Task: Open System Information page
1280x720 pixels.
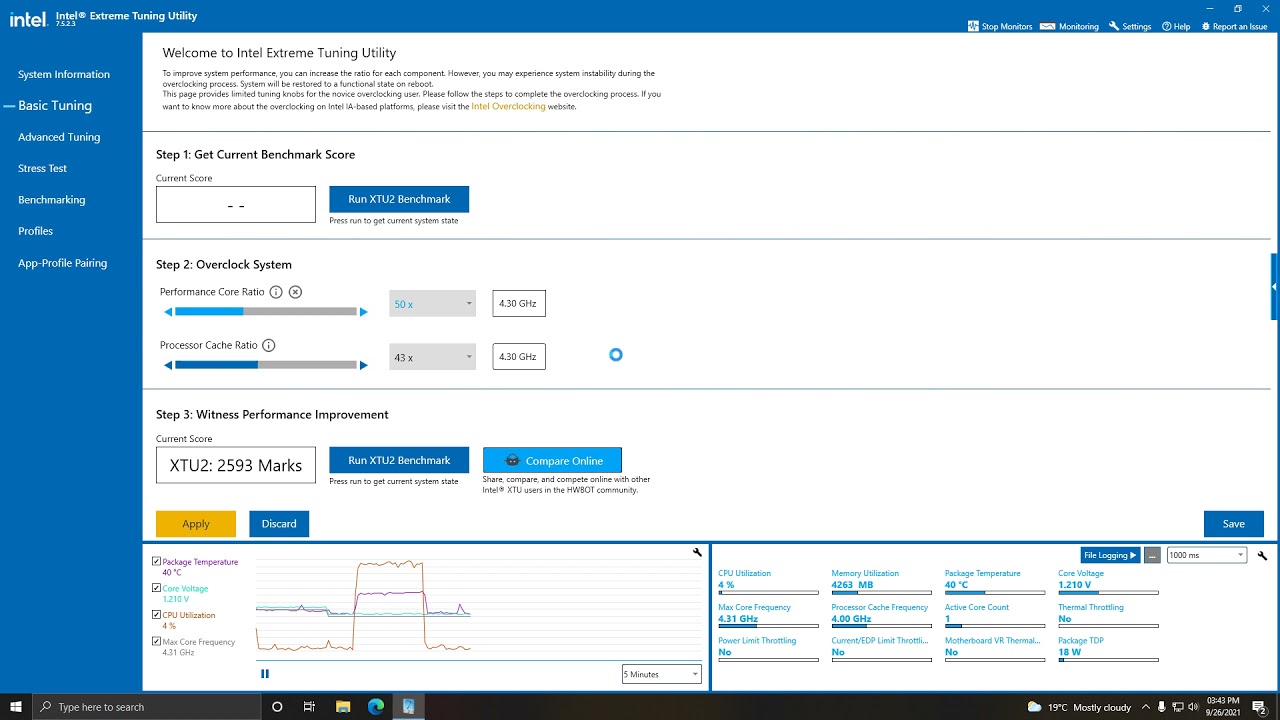Action: coord(64,74)
